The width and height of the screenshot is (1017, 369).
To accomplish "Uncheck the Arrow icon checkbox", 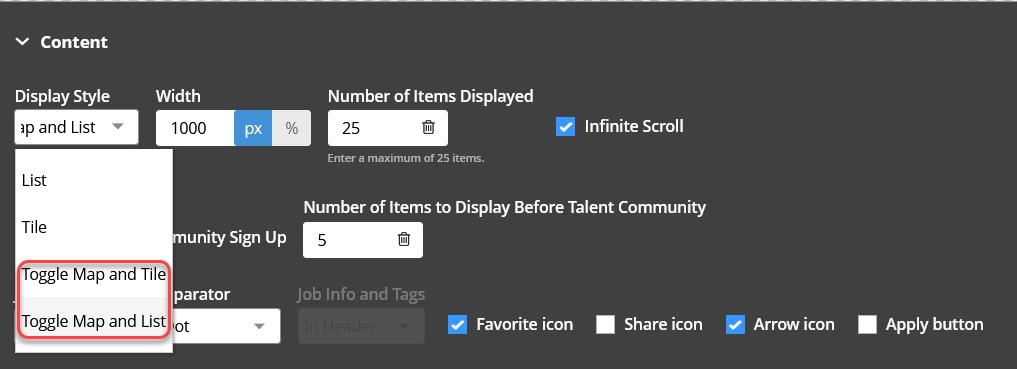I will [x=735, y=324].
